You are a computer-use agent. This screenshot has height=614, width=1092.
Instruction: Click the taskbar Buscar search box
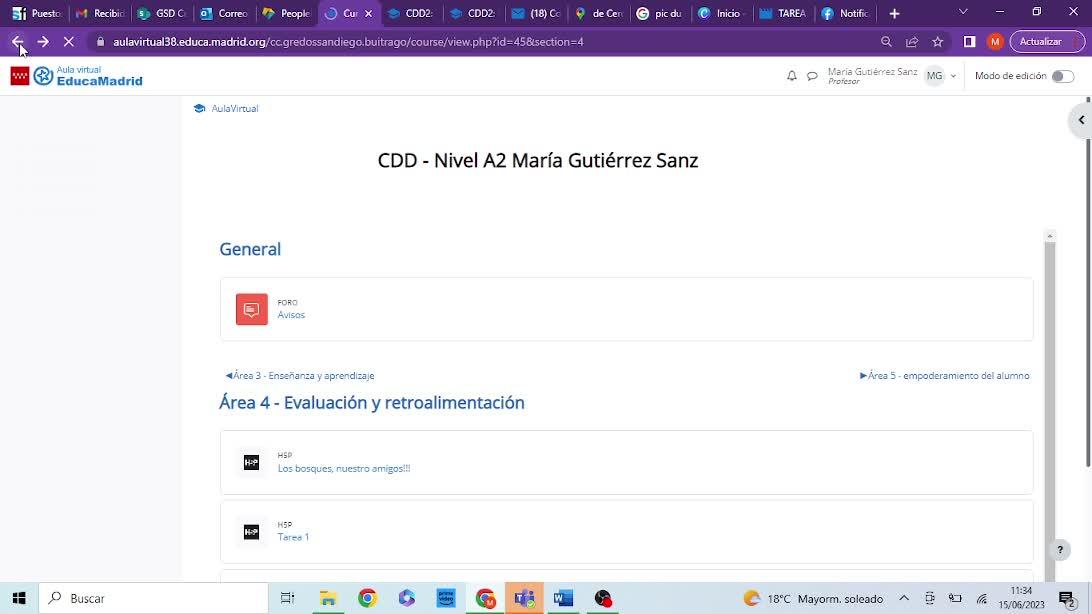pyautogui.click(x=153, y=598)
